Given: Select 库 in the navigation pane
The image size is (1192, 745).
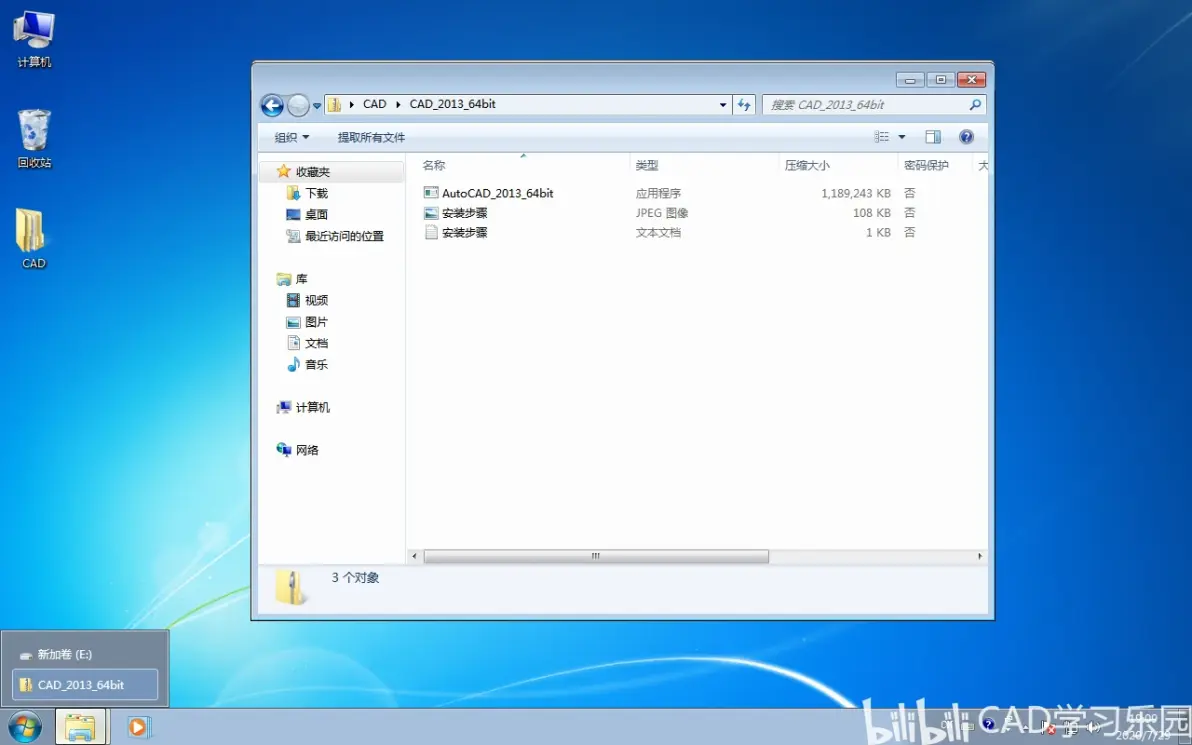Looking at the screenshot, I should (293, 279).
